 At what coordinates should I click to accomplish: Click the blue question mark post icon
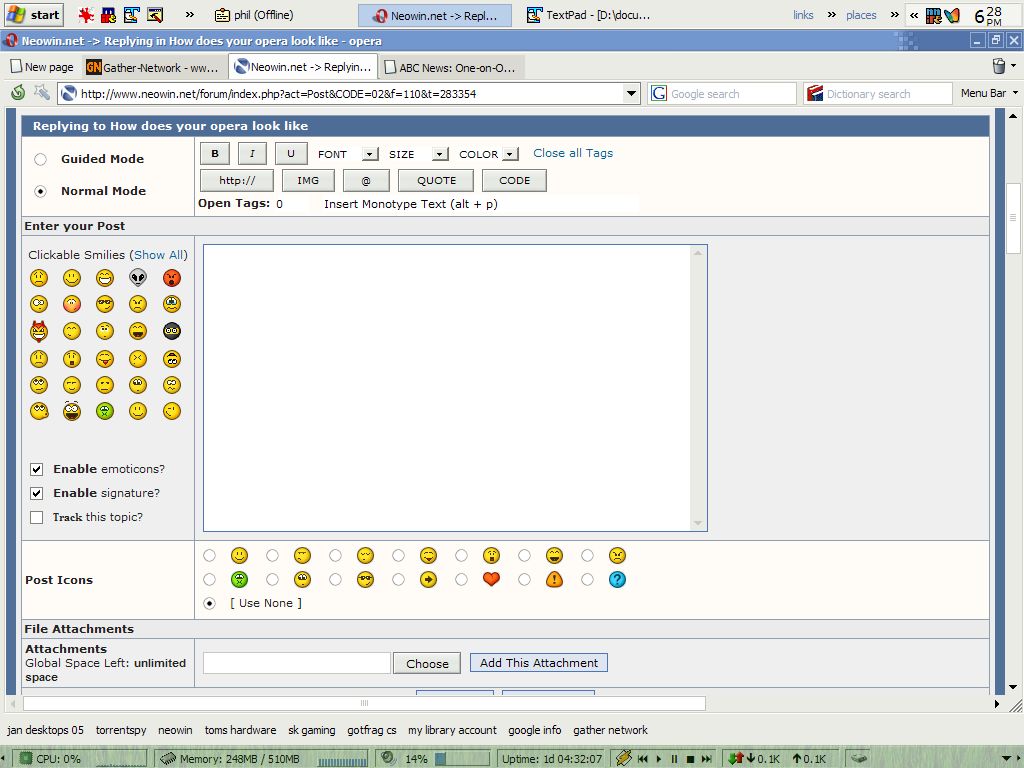tap(617, 579)
